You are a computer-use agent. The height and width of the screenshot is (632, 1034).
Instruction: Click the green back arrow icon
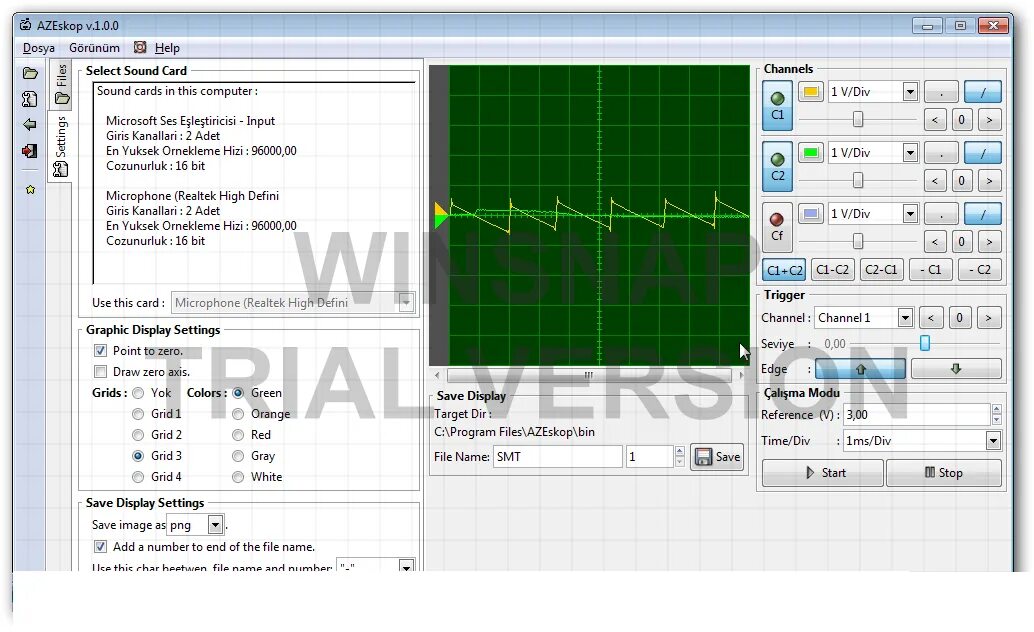(x=30, y=125)
